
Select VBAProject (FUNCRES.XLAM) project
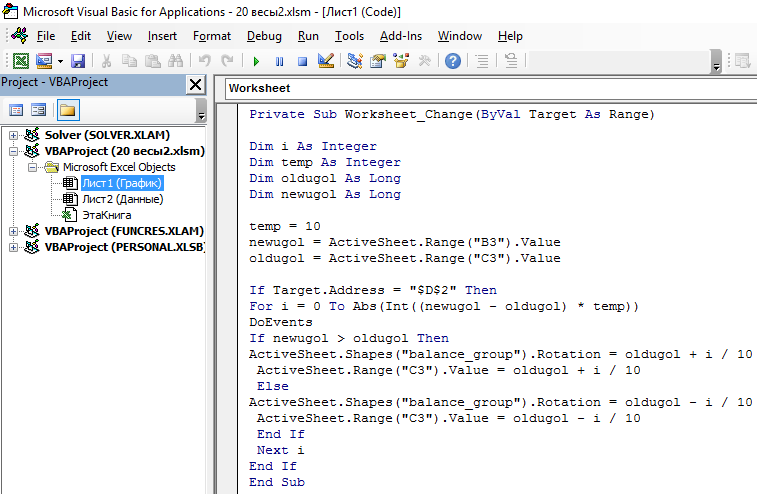click(124, 231)
